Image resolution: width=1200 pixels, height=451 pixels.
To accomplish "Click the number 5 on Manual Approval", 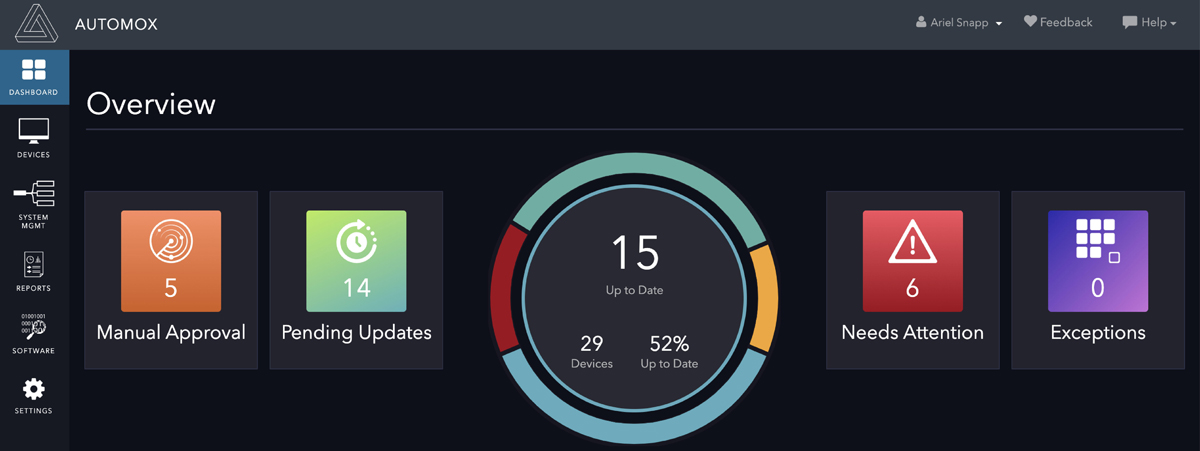I will click(x=171, y=288).
